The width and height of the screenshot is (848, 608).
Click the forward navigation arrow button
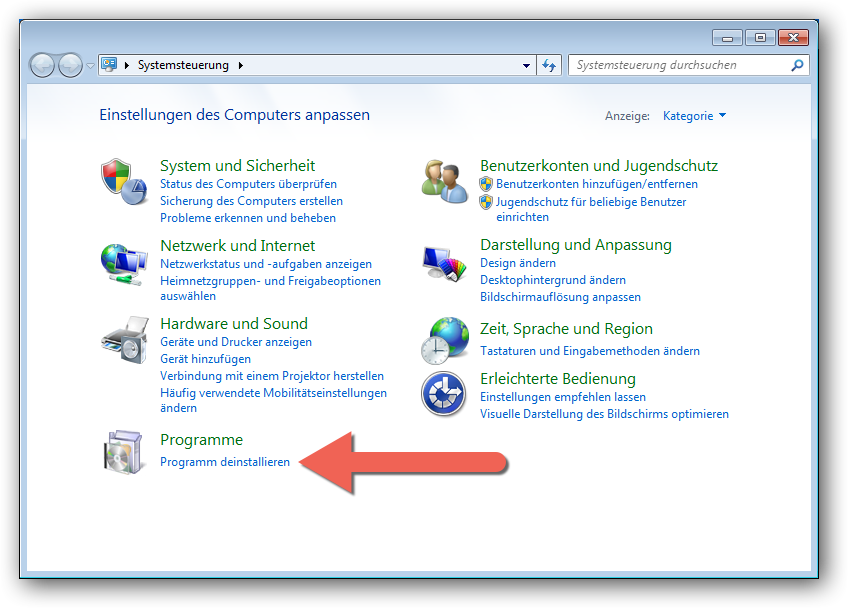pyautogui.click(x=70, y=66)
